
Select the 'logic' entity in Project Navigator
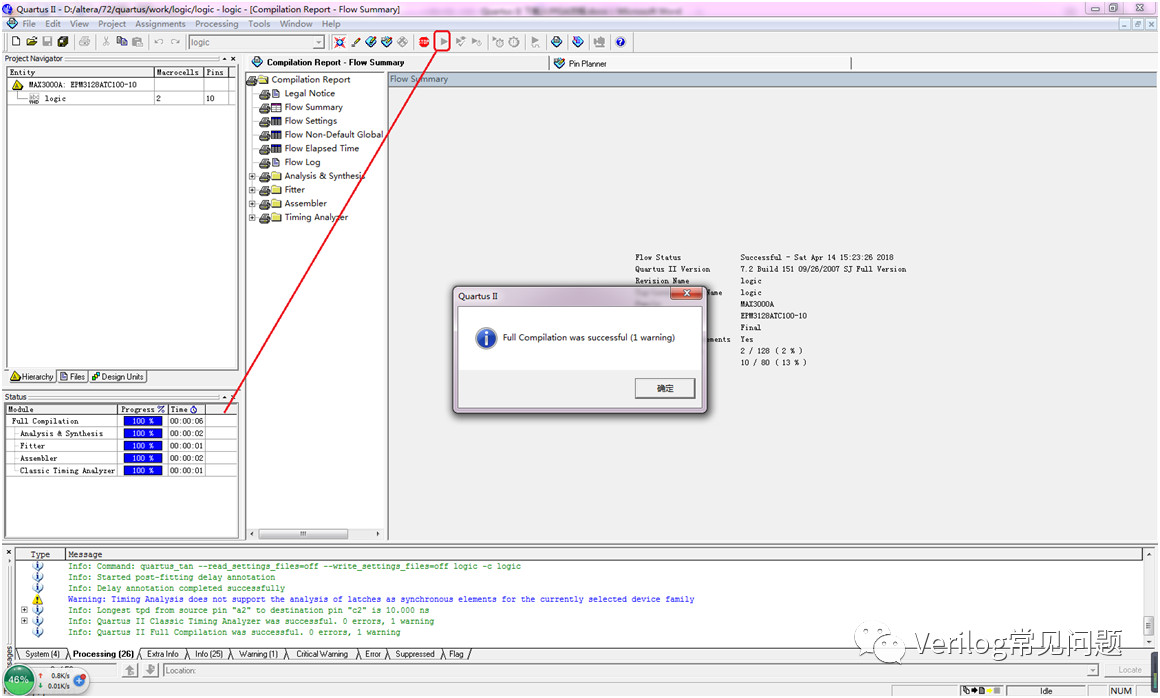(55, 98)
